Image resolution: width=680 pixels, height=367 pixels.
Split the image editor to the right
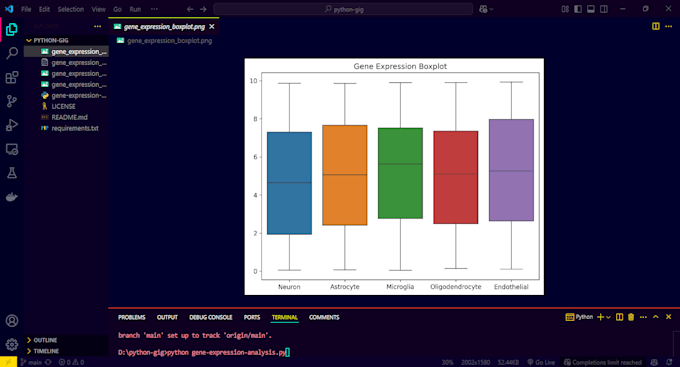[x=656, y=26]
